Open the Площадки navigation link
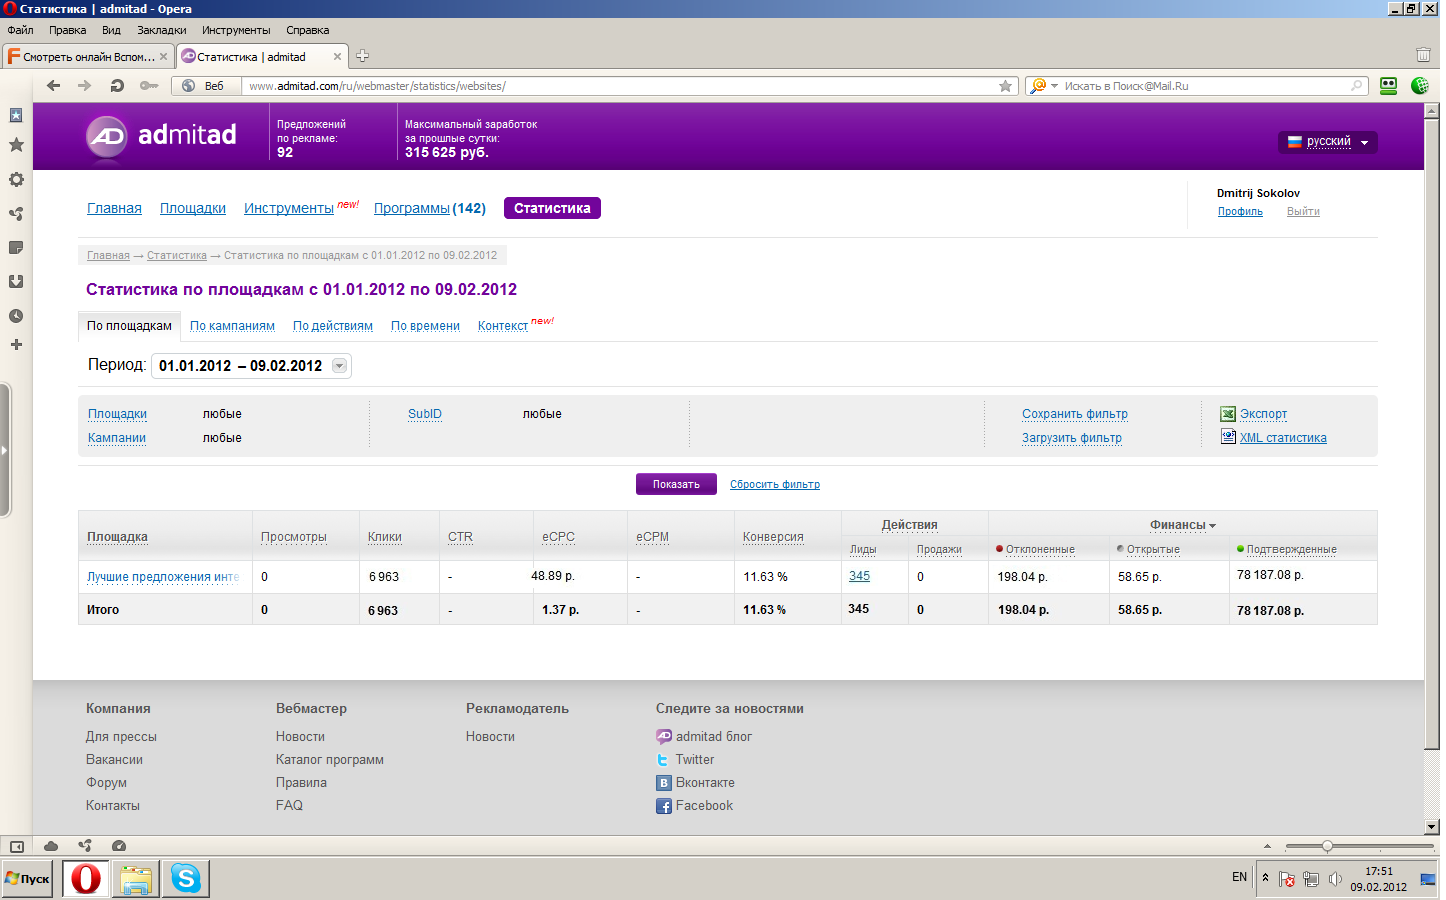The height and width of the screenshot is (900, 1446). [193, 208]
